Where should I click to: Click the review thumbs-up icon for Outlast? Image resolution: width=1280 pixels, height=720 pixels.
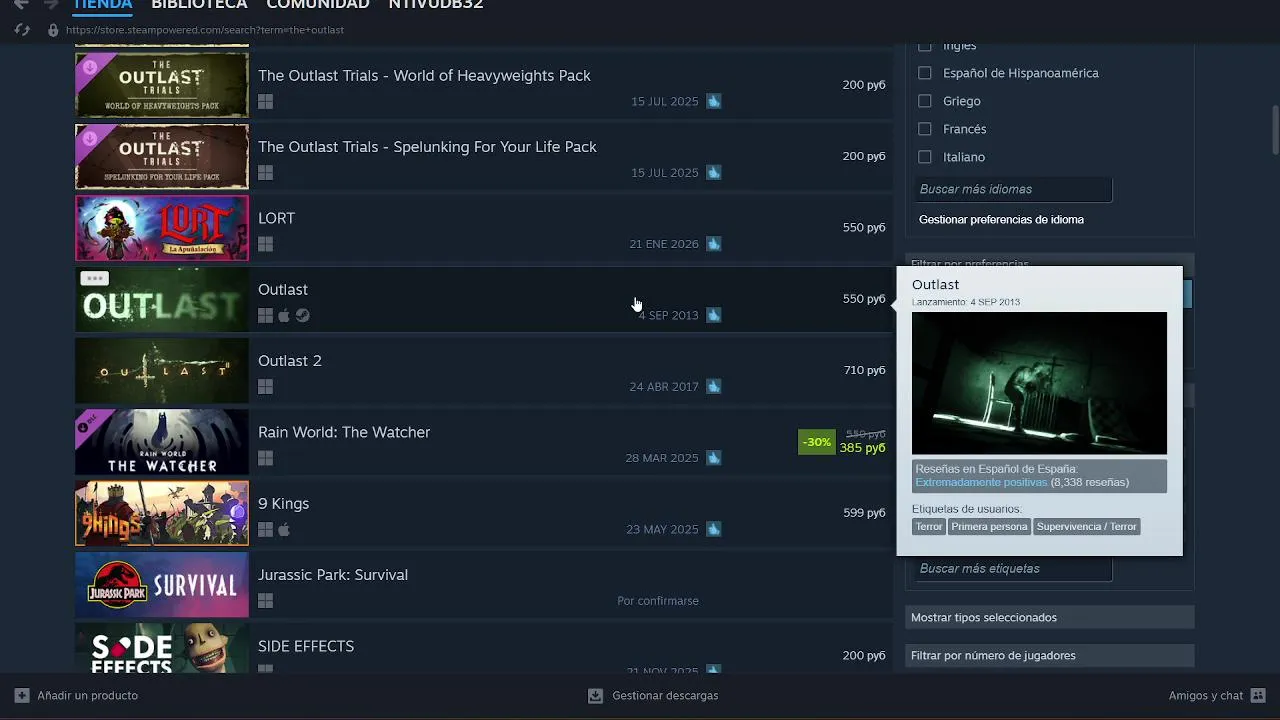click(714, 315)
